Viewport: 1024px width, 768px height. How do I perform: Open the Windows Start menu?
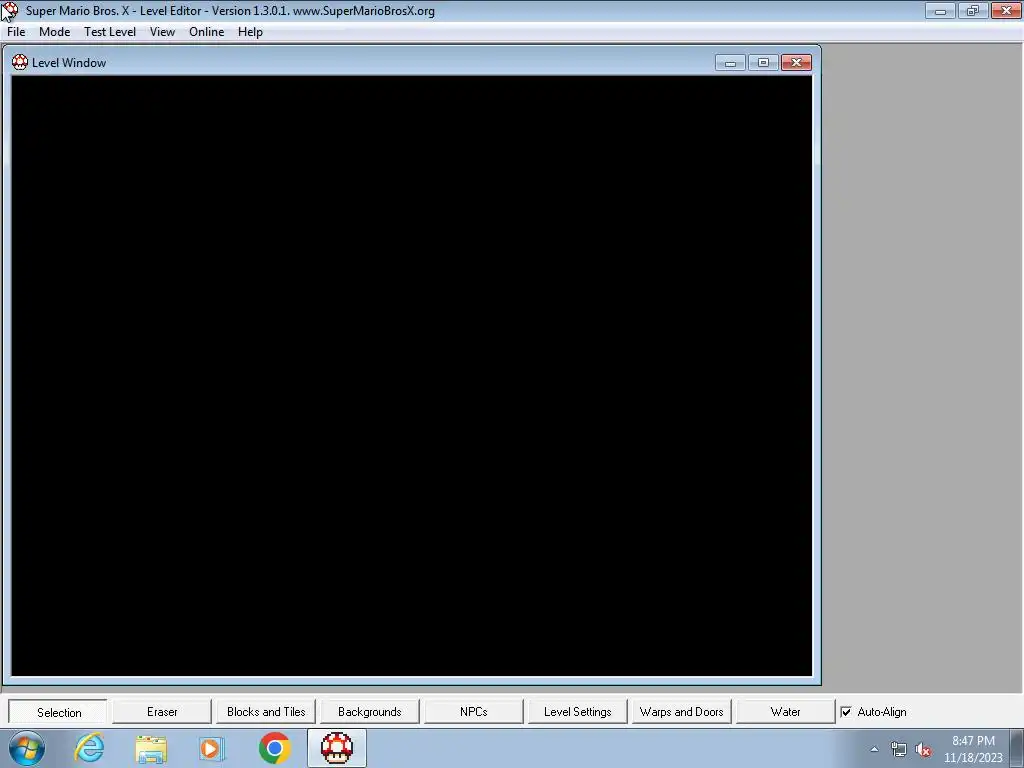pyautogui.click(x=27, y=748)
